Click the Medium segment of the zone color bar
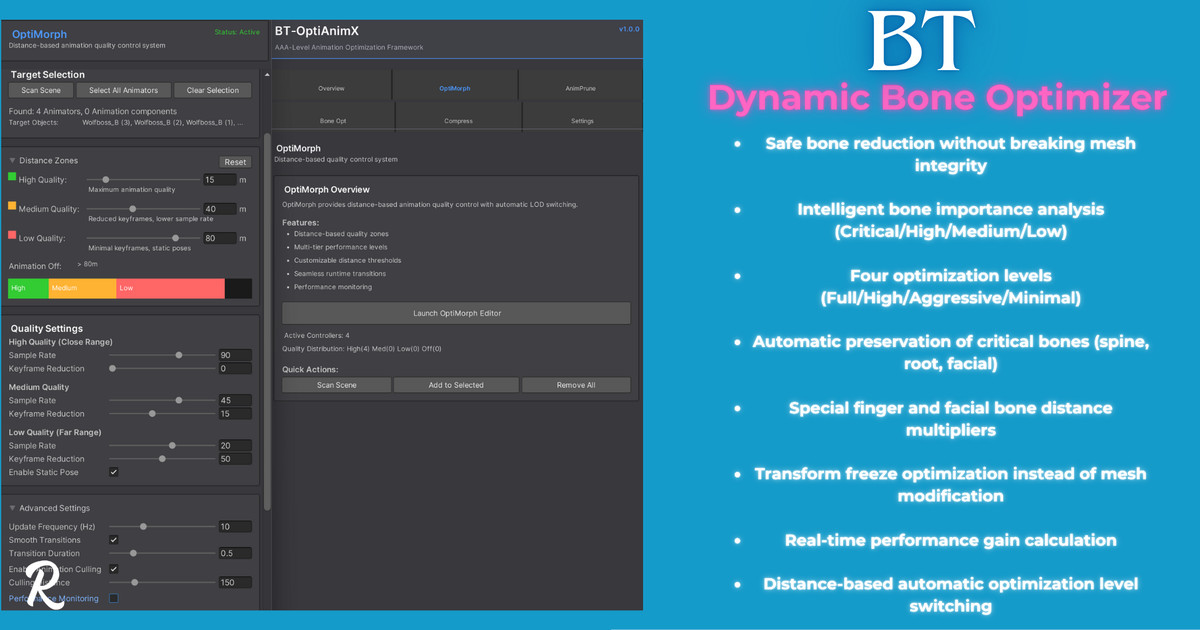The width and height of the screenshot is (1200, 630). coord(82,288)
